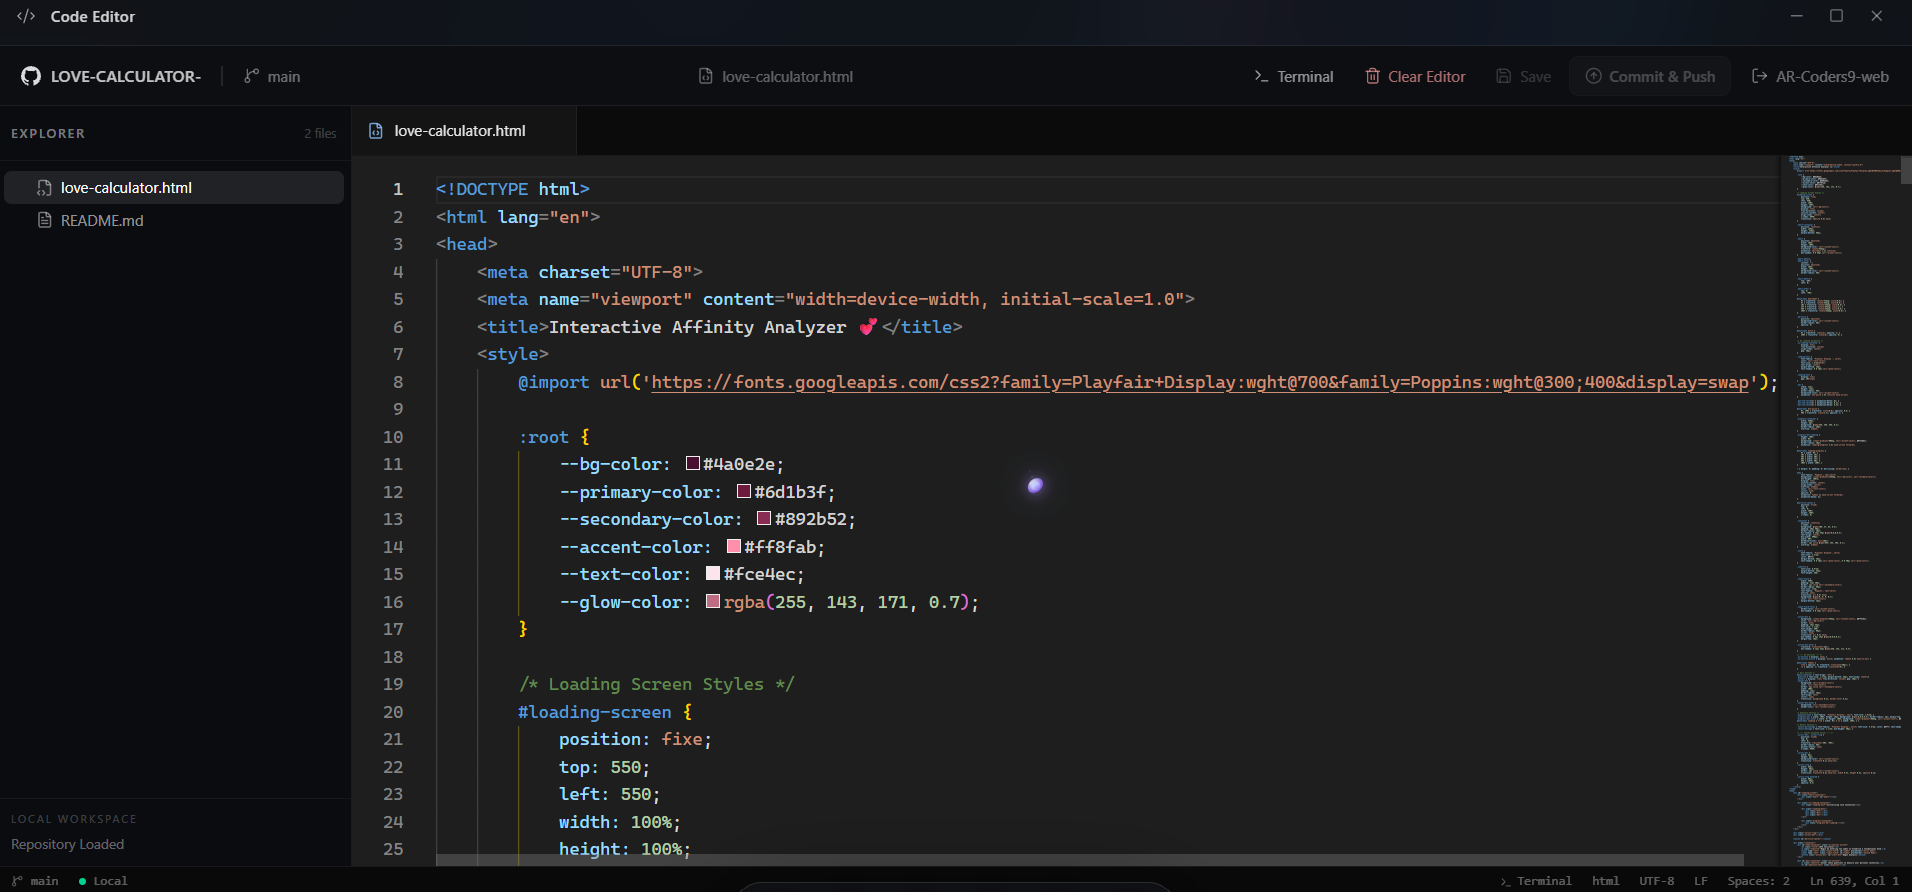Viewport: 1912px width, 892px height.
Task: Click the Terminal item in status bar
Action: [1536, 881]
